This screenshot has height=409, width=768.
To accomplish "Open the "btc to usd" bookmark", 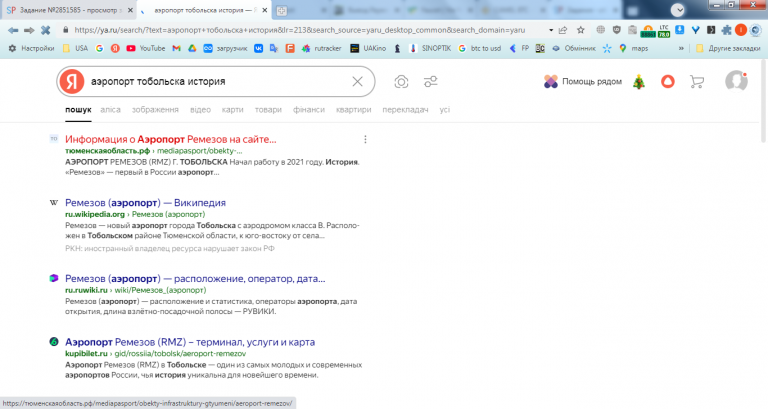I will [x=480, y=48].
